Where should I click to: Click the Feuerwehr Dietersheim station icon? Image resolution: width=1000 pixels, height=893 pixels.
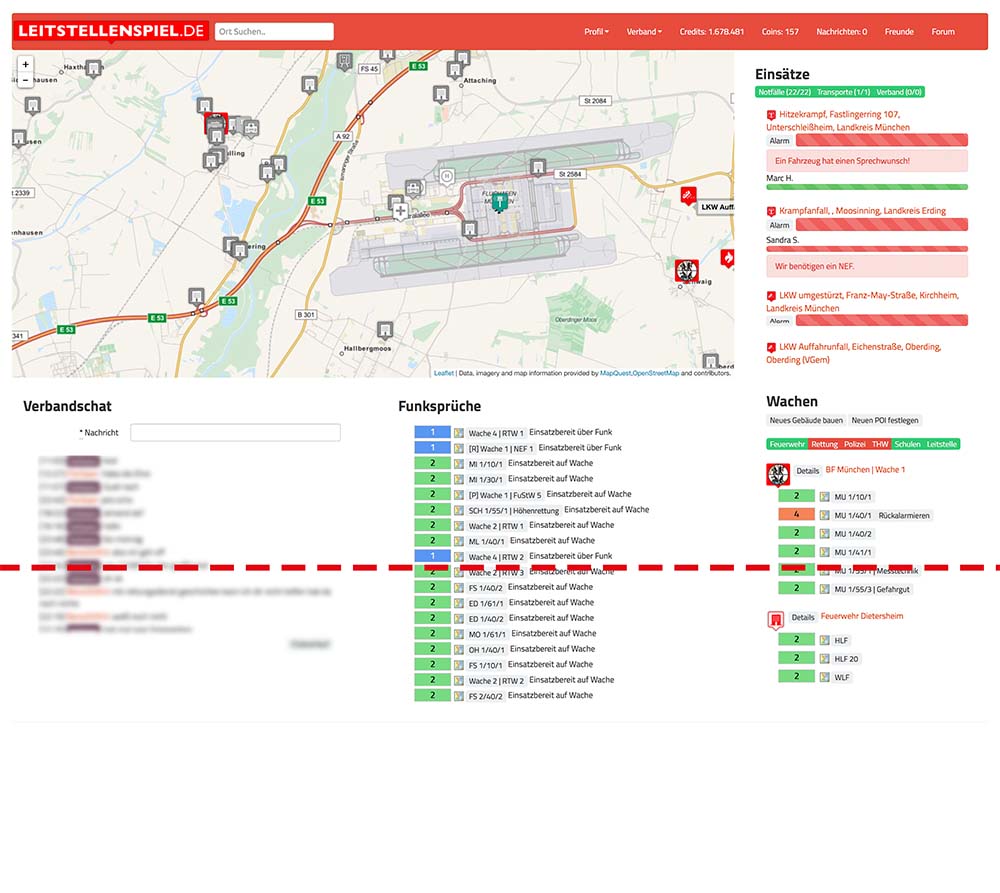tap(776, 620)
